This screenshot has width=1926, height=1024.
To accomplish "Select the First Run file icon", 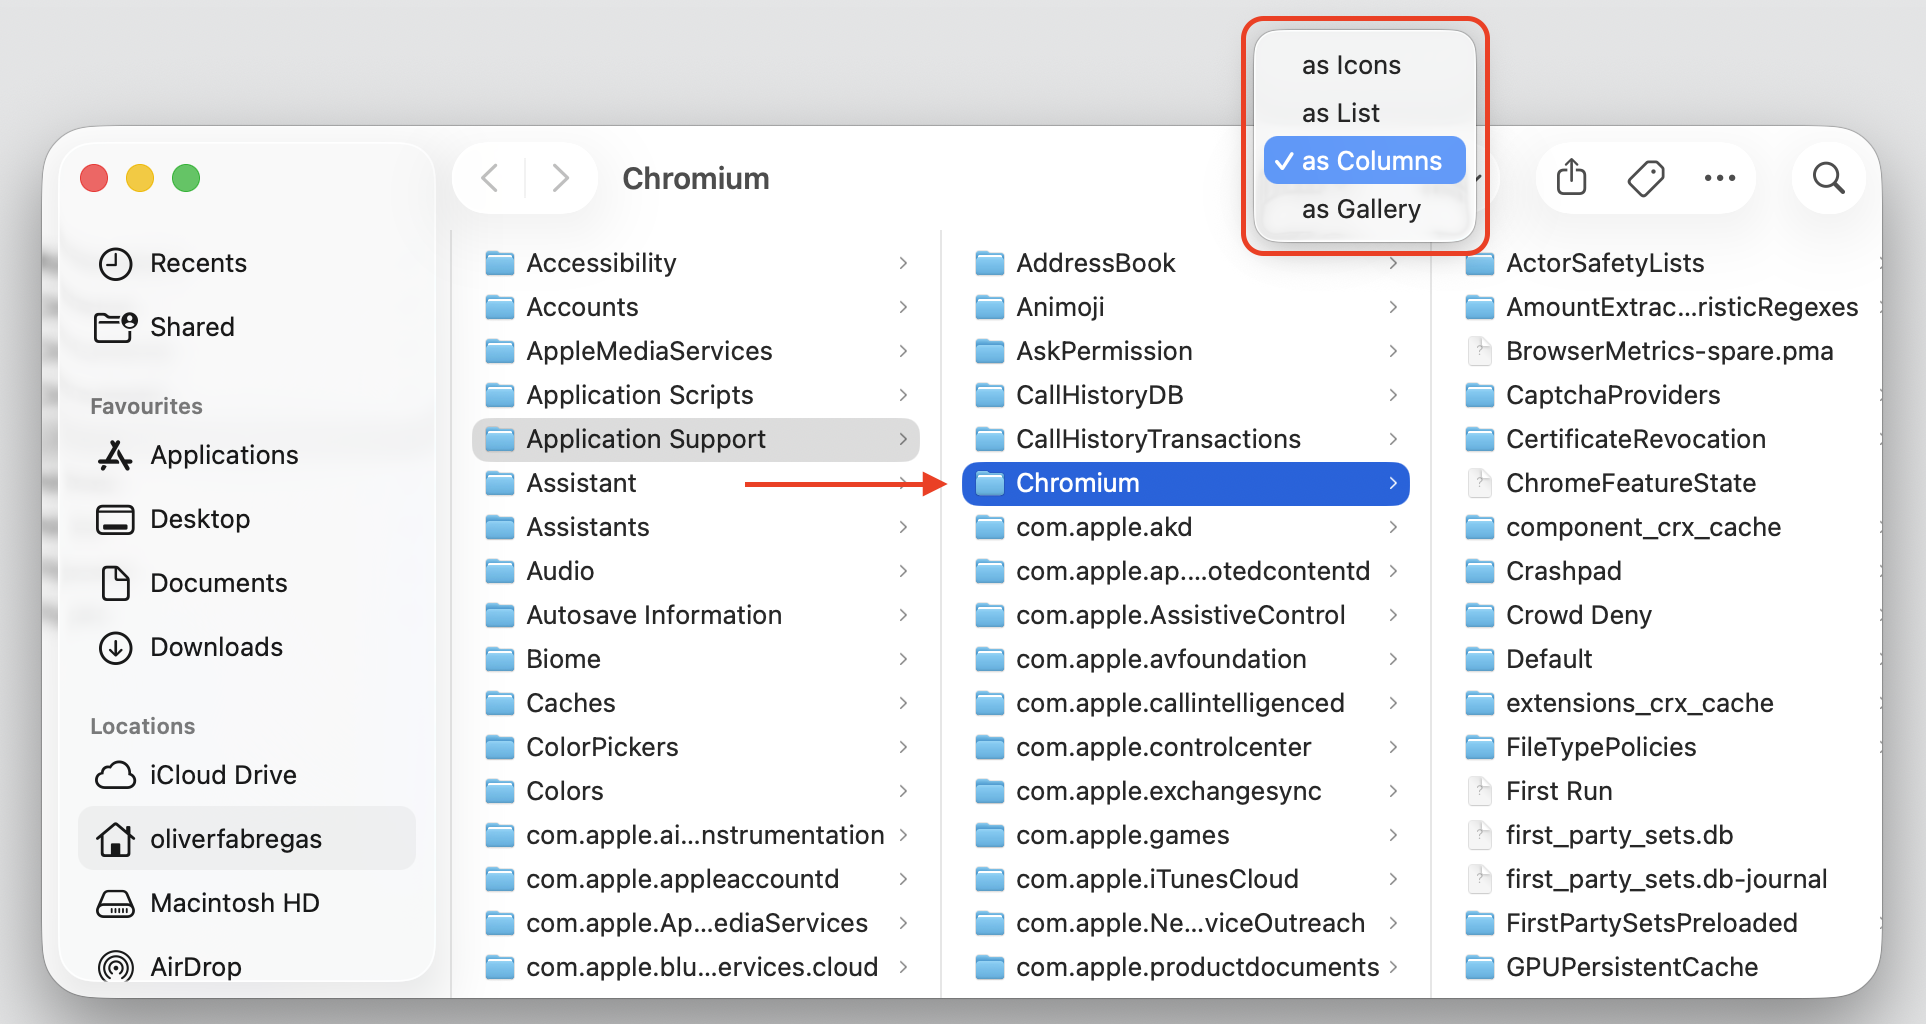I will pos(1479,791).
